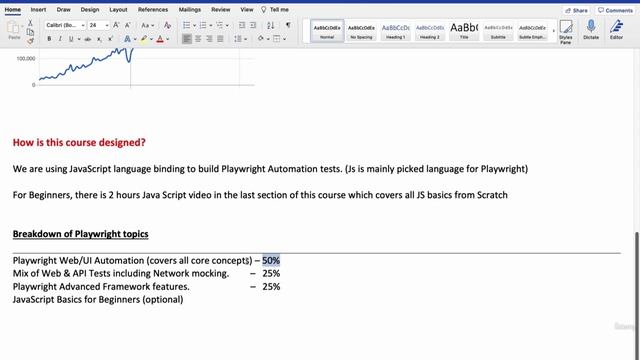640x360 pixels.
Task: Open underline style dropdown arrow
Action: 79,39
